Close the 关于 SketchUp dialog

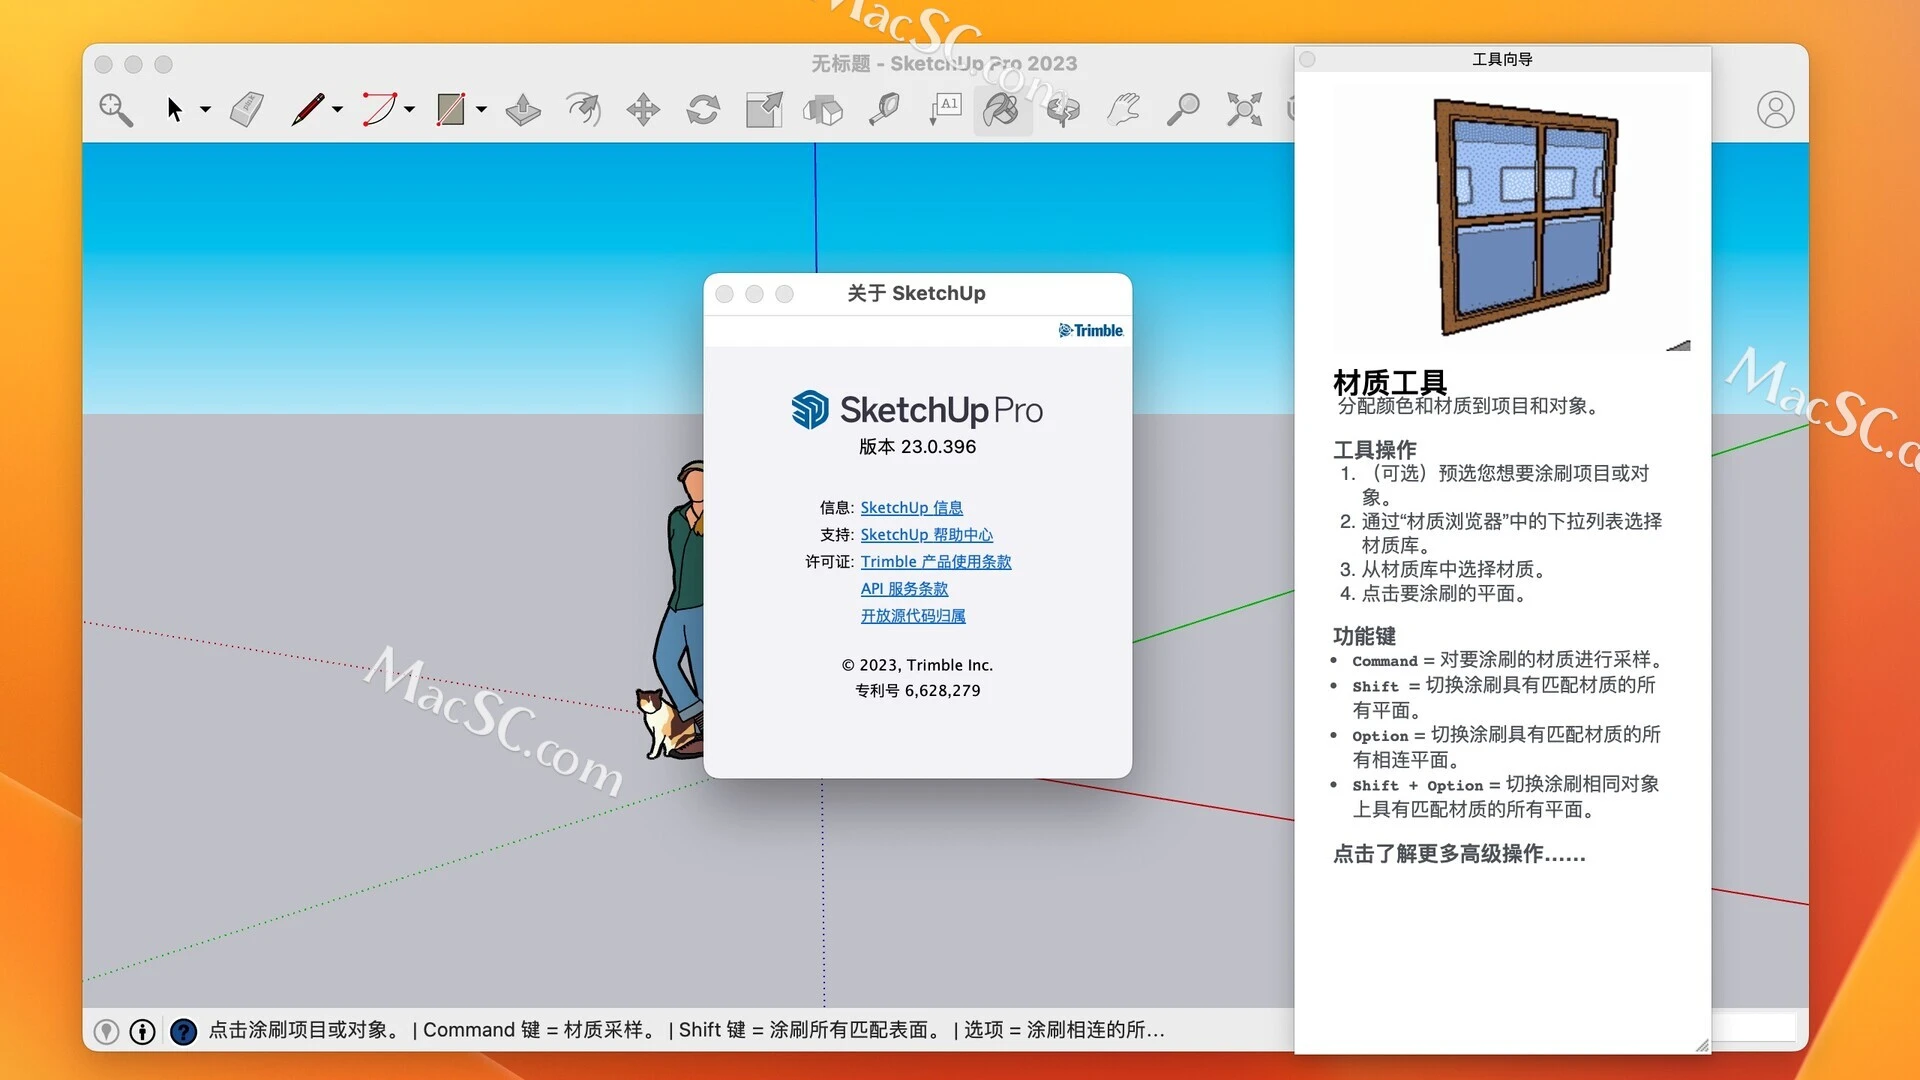pos(725,294)
